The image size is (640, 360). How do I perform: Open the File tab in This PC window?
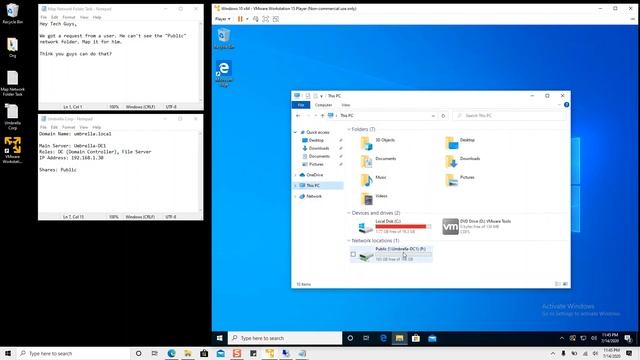tap(301, 105)
